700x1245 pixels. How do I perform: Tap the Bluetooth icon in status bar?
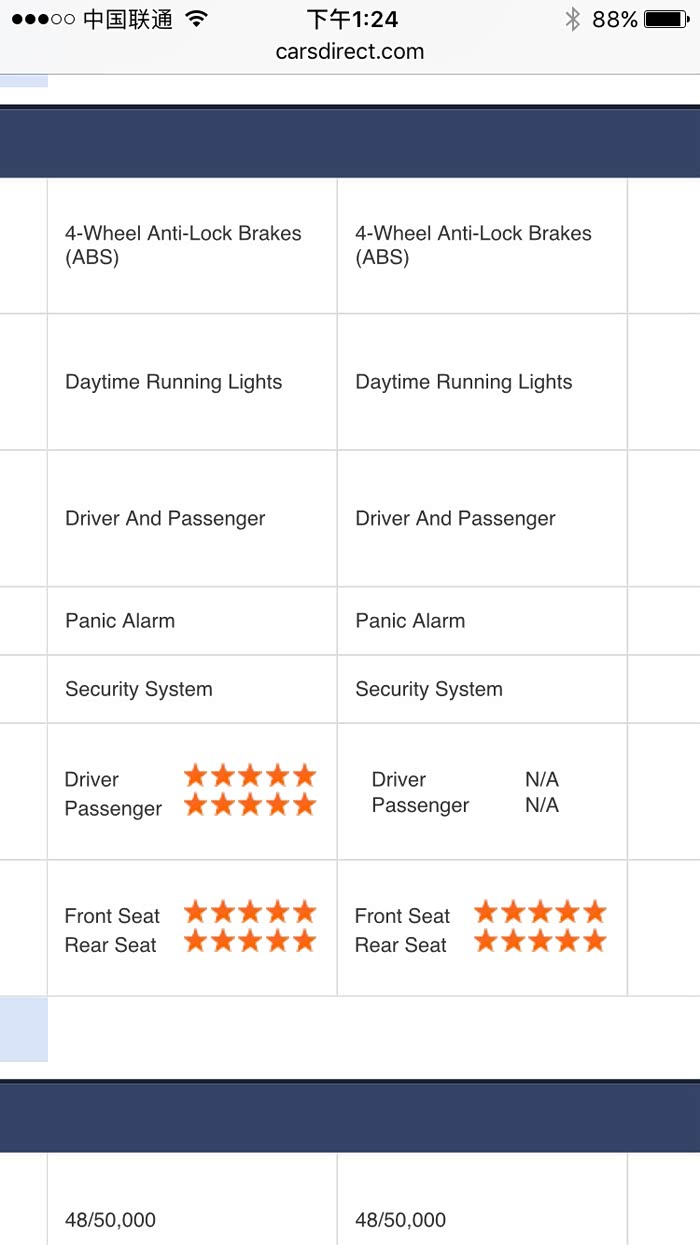coord(572,19)
